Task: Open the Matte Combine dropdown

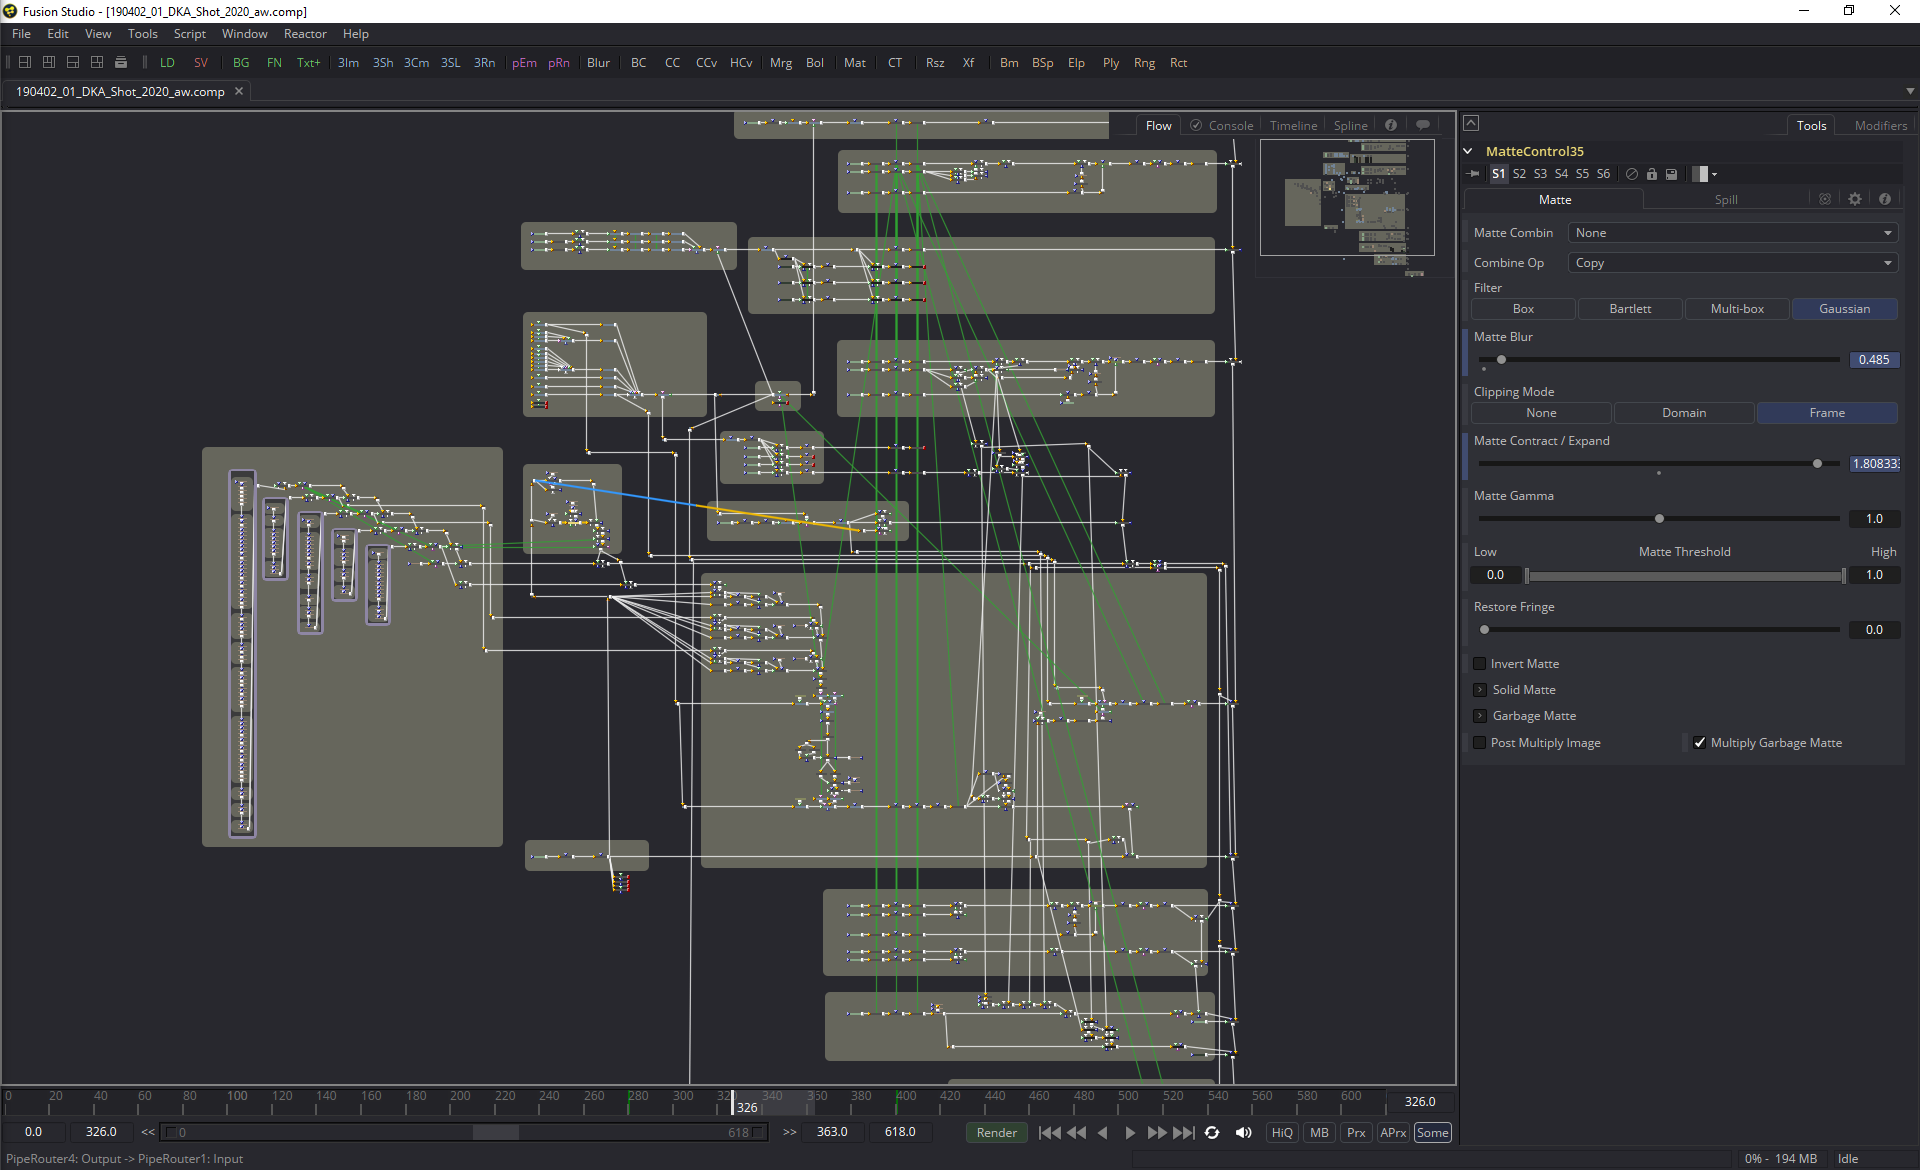Action: coord(1732,233)
